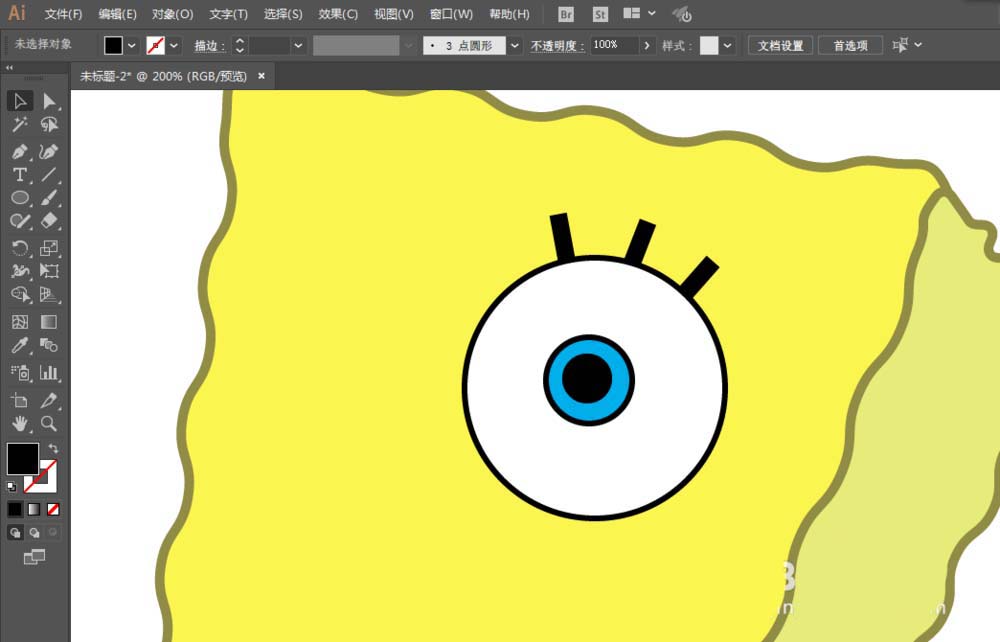Select the Line Segment tool
Viewport: 1000px width, 642px height.
49,175
